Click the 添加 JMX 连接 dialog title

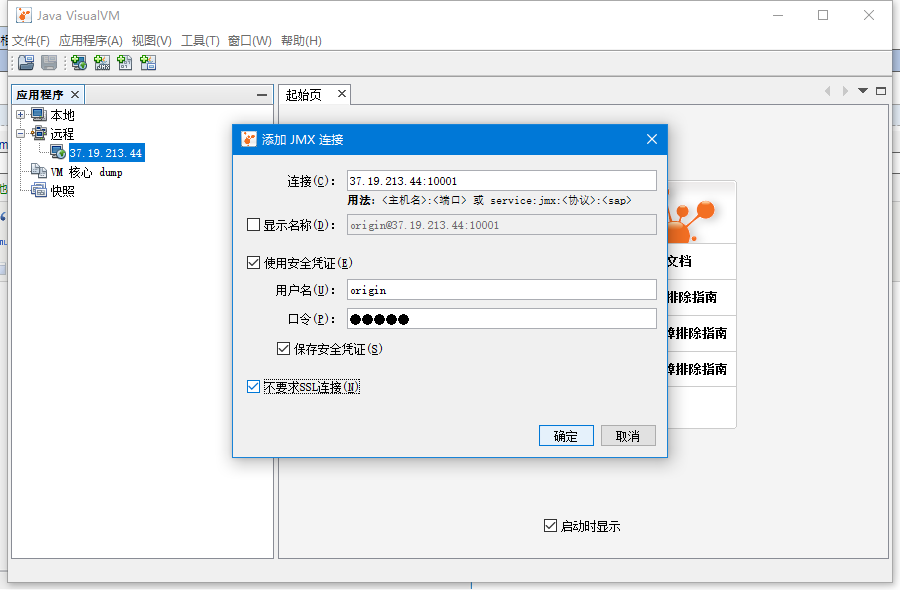click(302, 139)
